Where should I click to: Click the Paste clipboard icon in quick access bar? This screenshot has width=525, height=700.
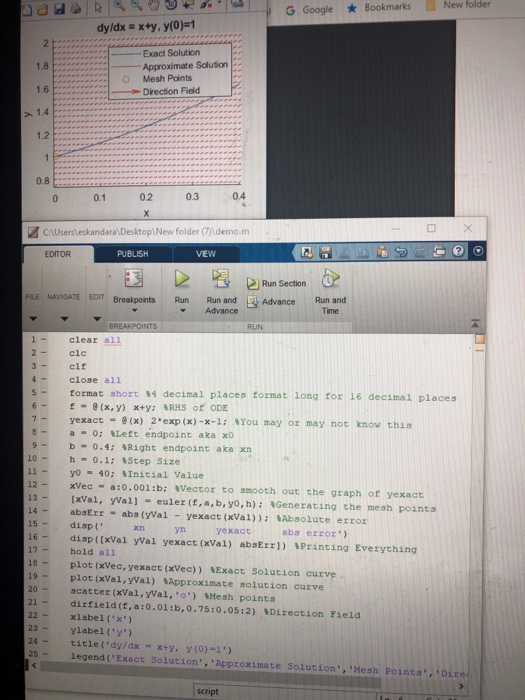[x=382, y=252]
